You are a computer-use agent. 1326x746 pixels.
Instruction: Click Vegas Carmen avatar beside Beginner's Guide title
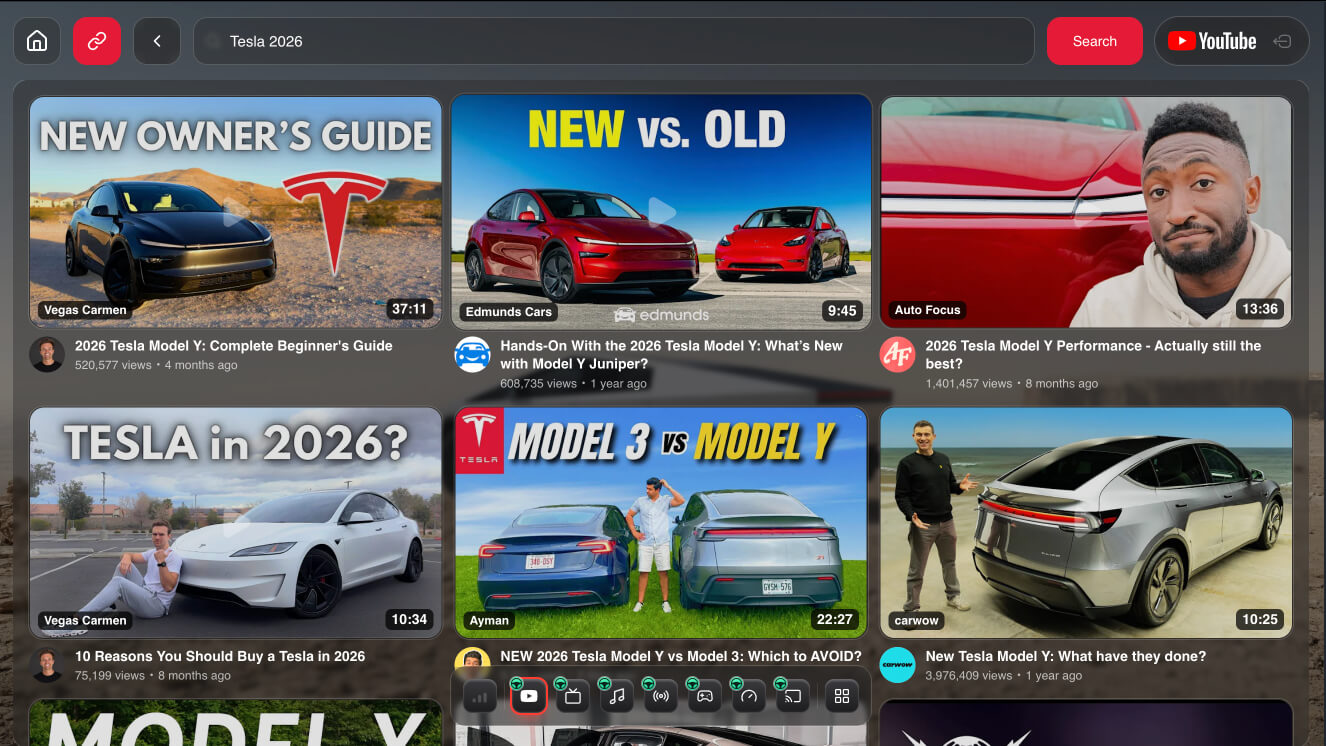[x=47, y=354]
